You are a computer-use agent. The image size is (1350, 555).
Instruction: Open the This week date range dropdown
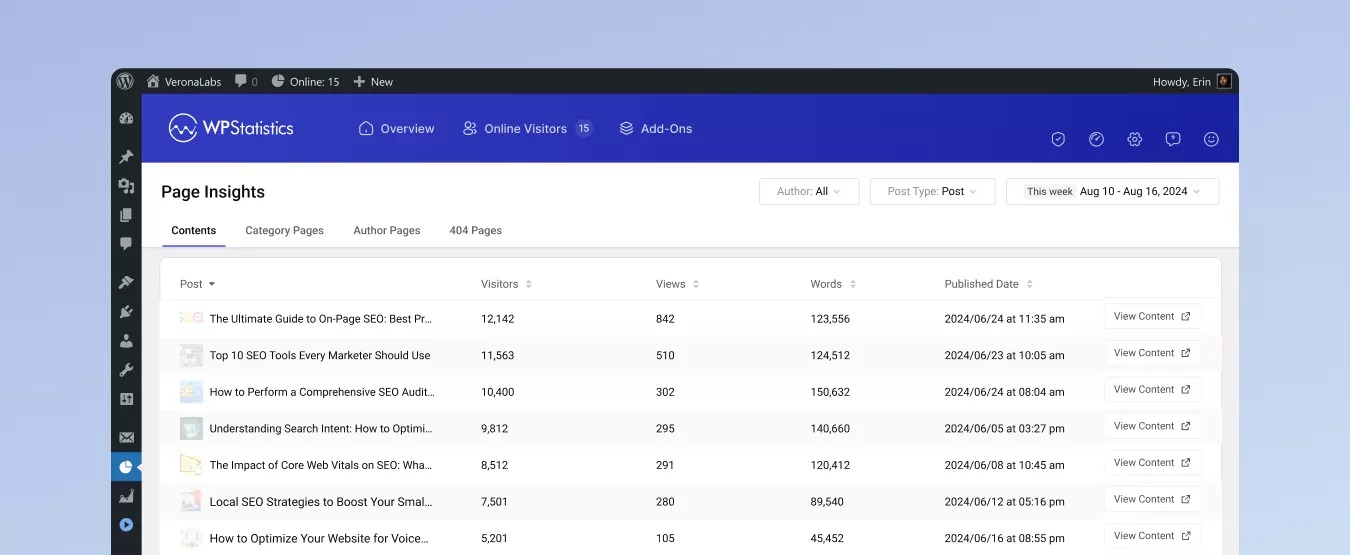pos(1112,191)
